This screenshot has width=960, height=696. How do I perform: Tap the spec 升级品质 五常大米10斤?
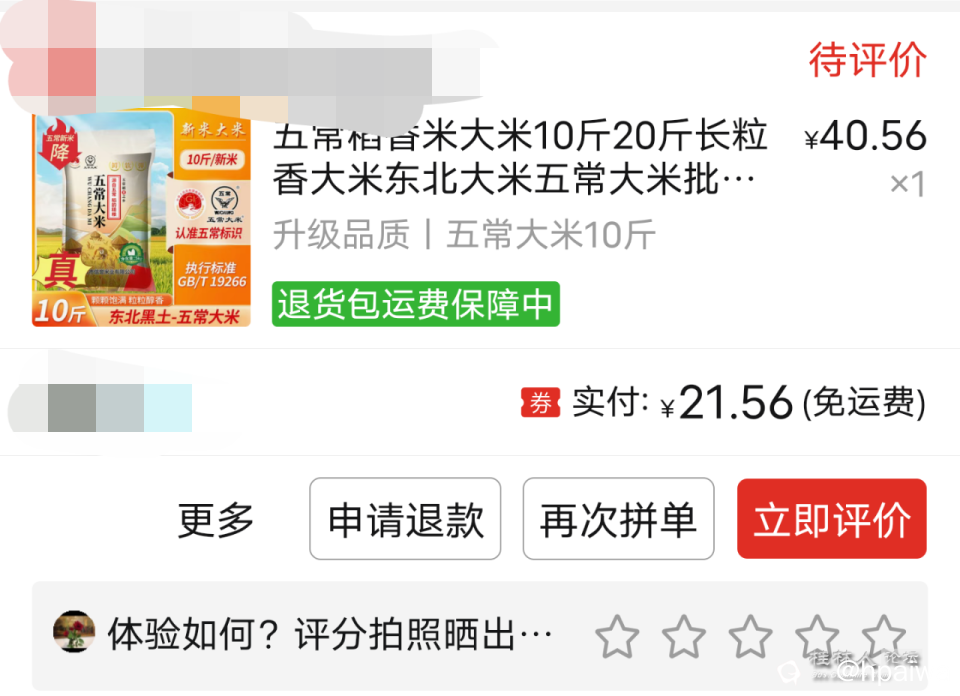464,234
